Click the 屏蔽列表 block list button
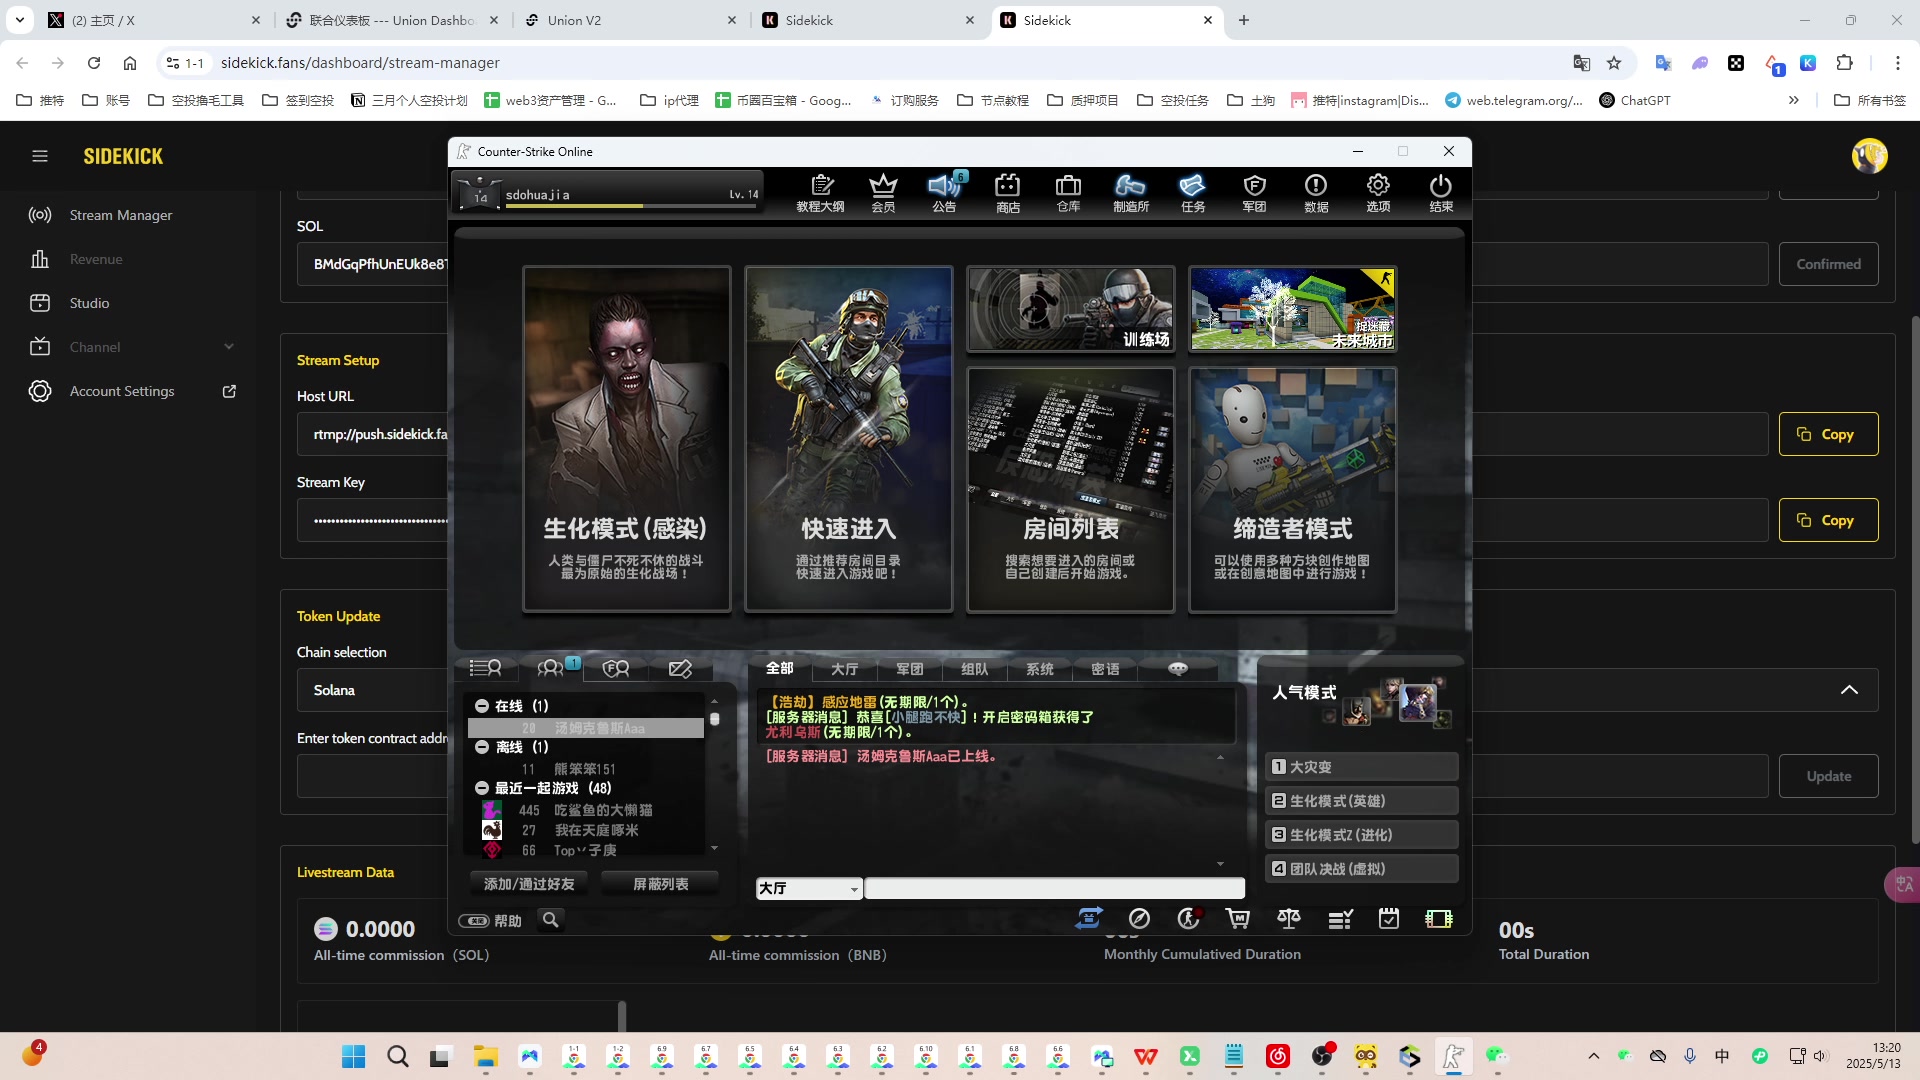1920x1080 pixels. [660, 884]
